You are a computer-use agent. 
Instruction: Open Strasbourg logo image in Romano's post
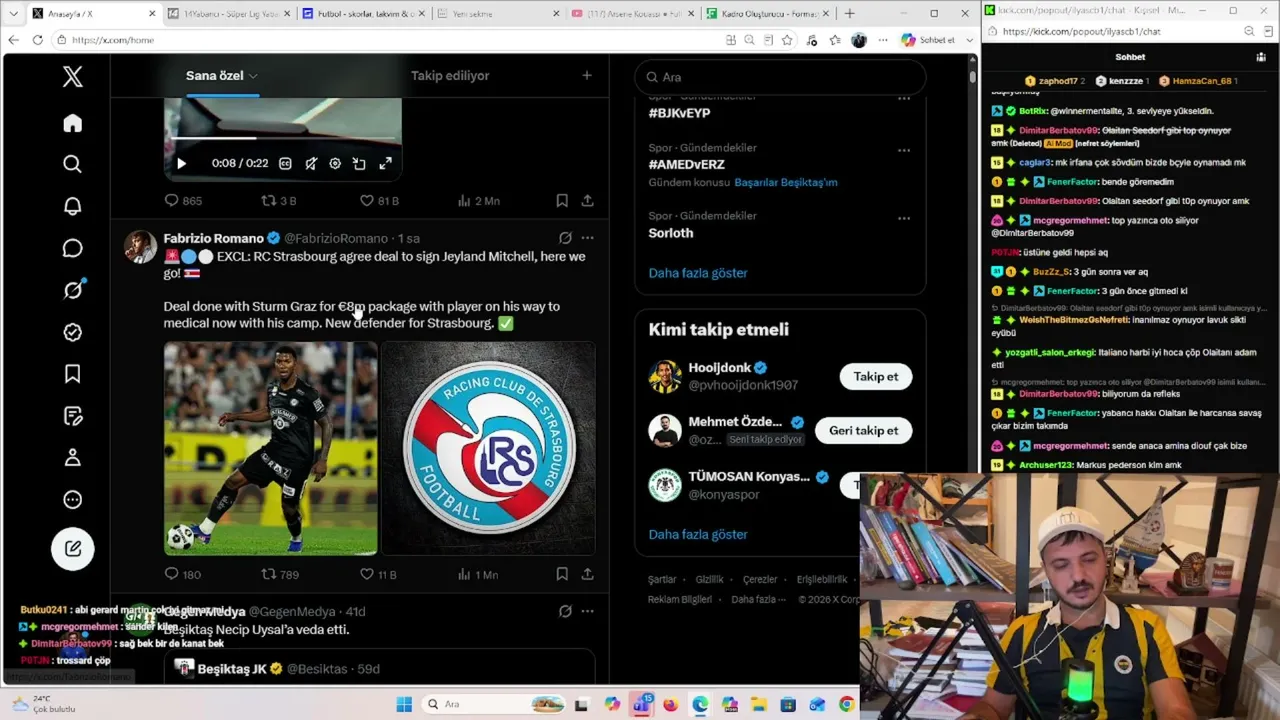[x=488, y=448]
